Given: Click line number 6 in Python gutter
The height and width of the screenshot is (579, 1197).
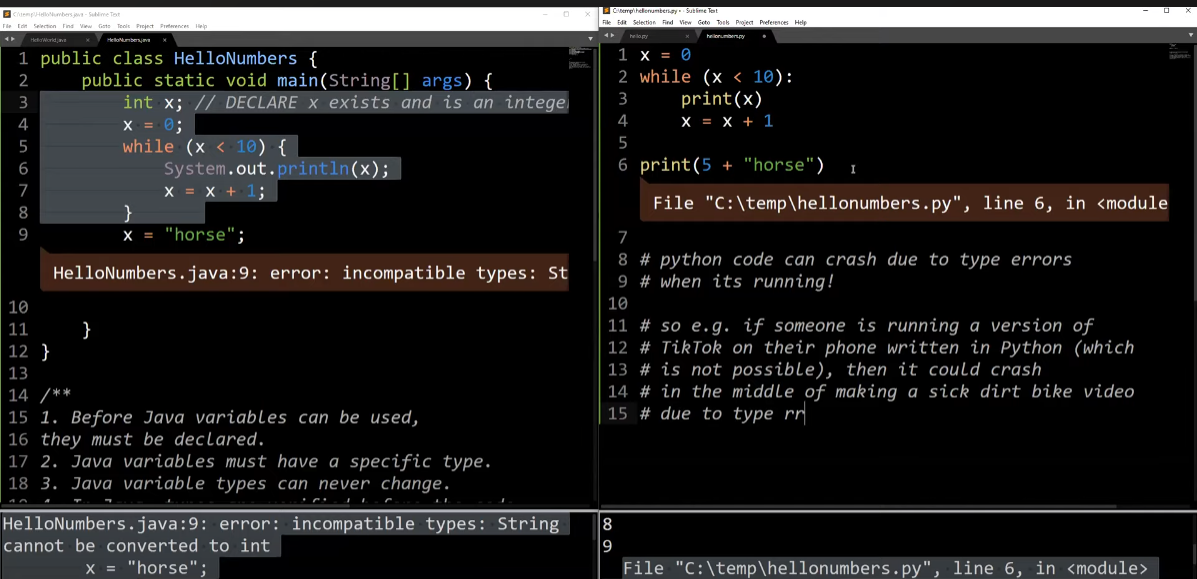Looking at the screenshot, I should tap(622, 165).
